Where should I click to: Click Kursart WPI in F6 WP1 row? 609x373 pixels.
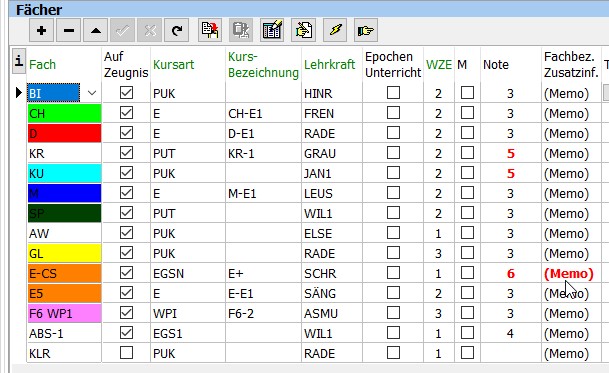click(165, 314)
